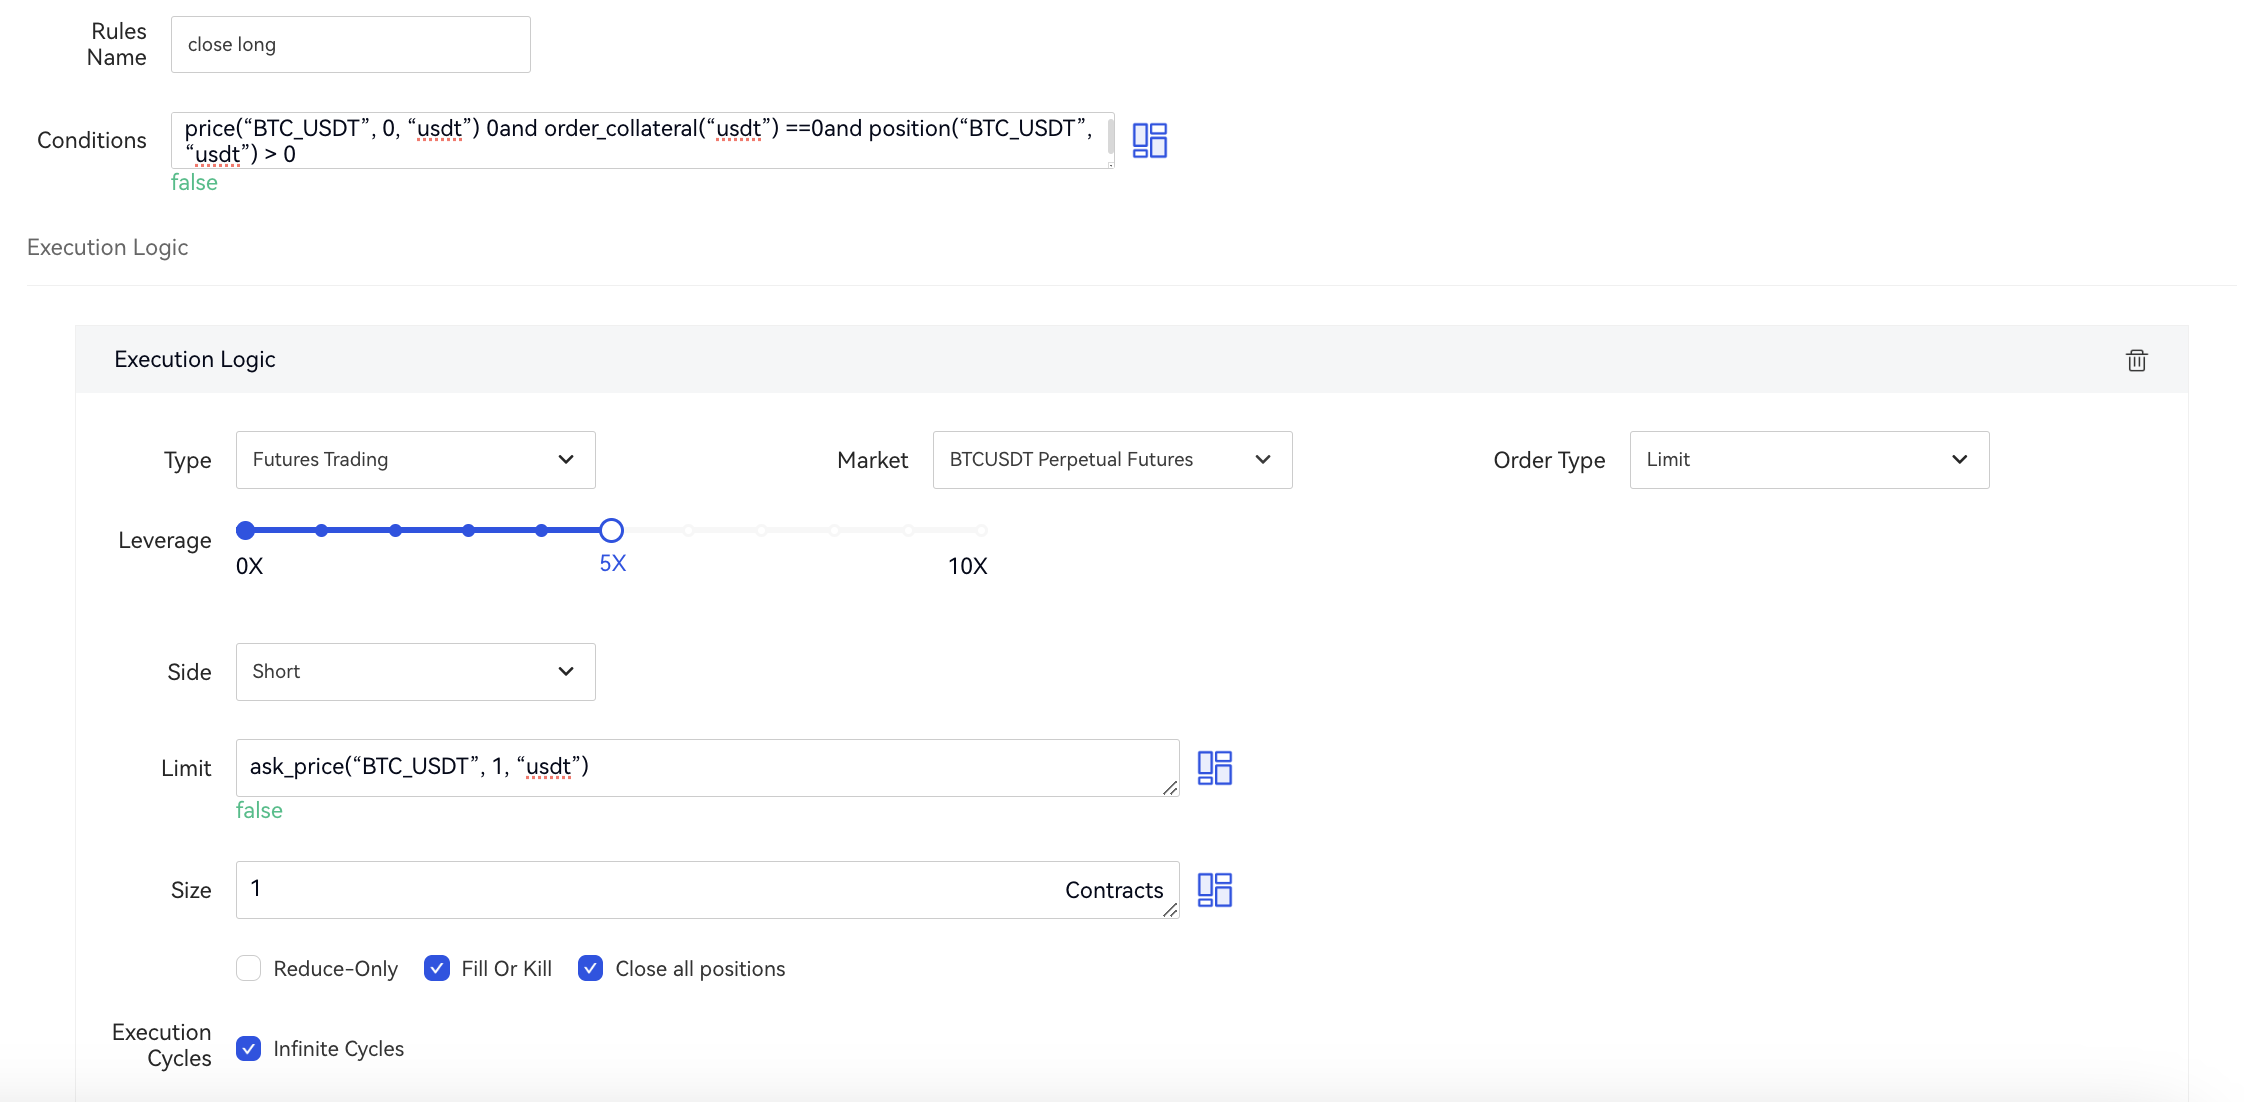Expand the Futures Trading type dropdown
2244x1102 pixels.
tap(415, 460)
